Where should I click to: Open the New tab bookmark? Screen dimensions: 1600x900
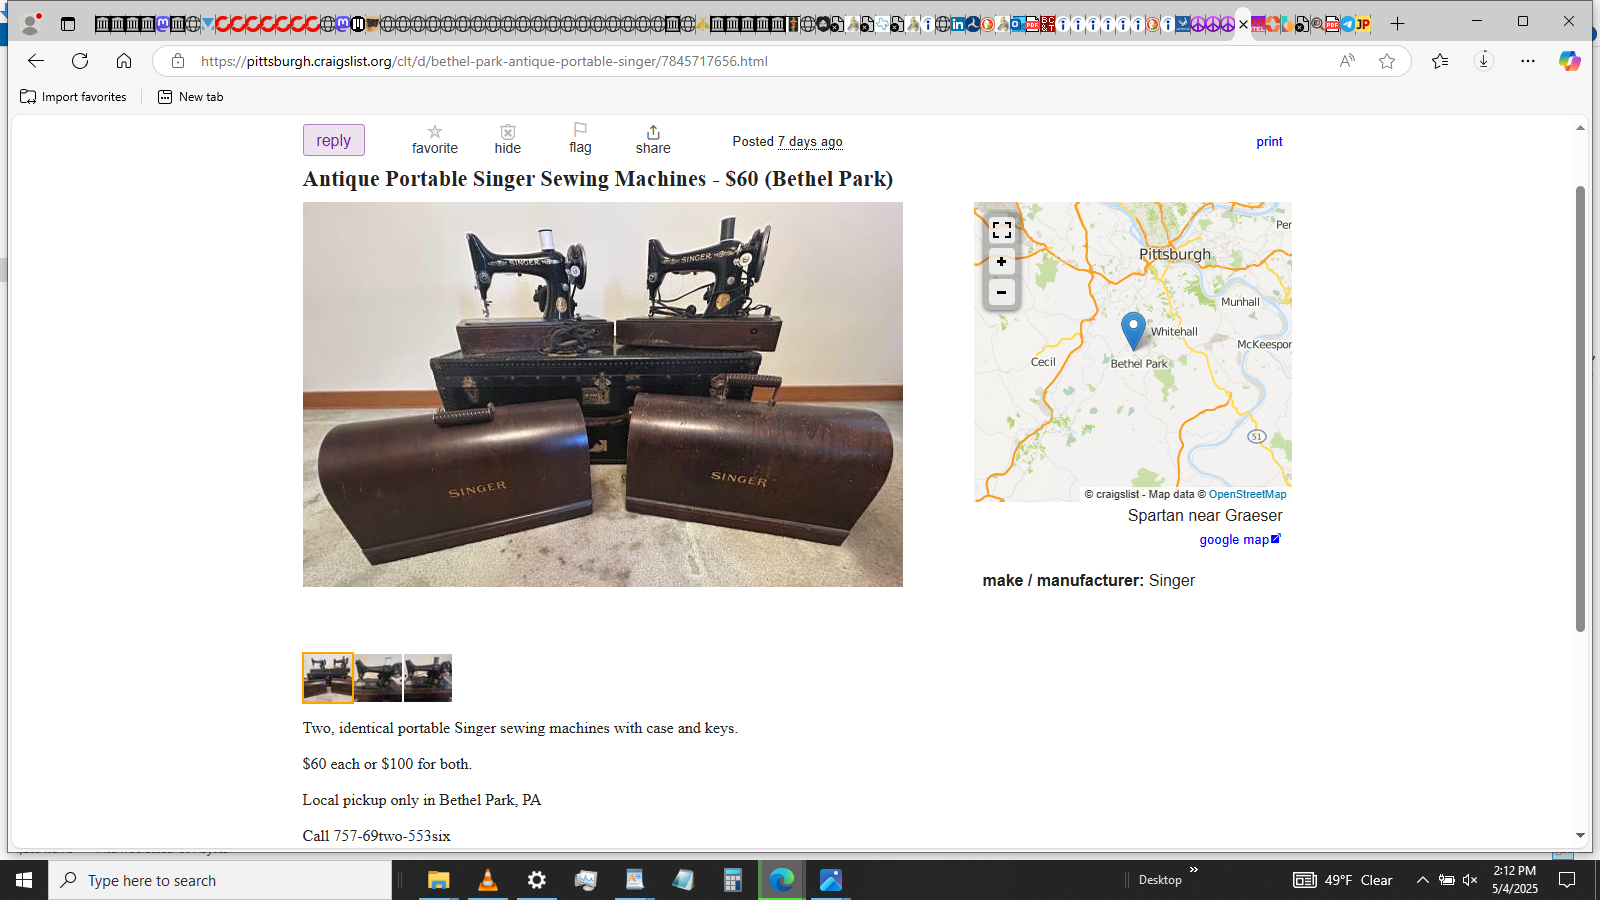191,97
